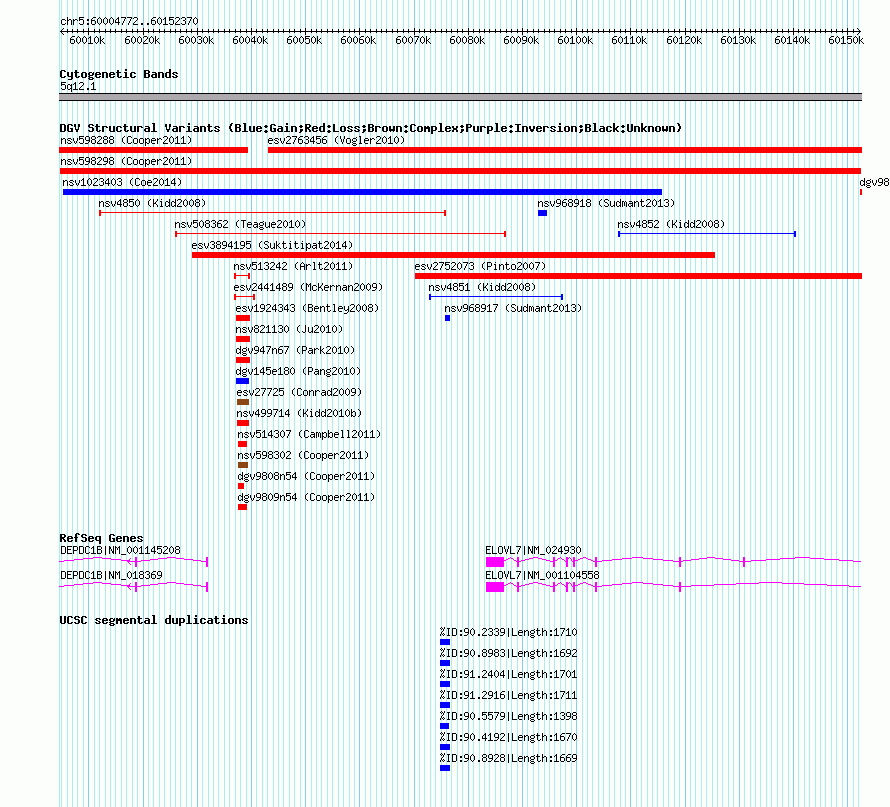The height and width of the screenshot is (807, 890).
Task: Click duplication %ID:90.8928|Length:1669
Action: [x=509, y=758]
